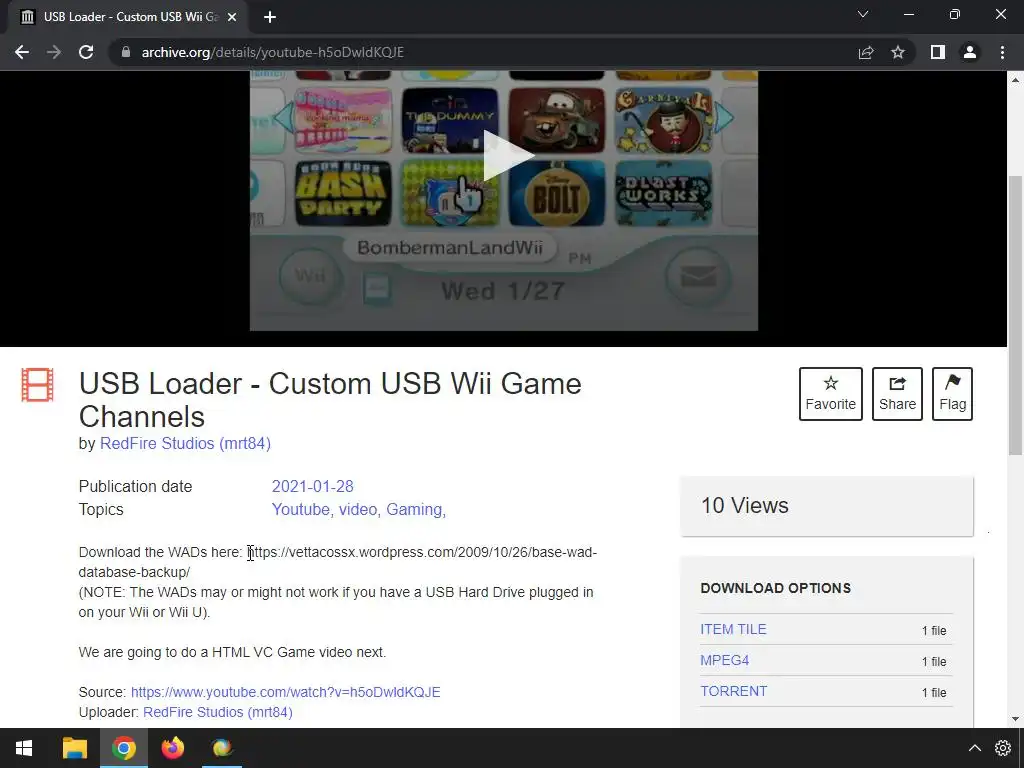
Task: Open RedFire Studios (mrt84) author link
Action: click(185, 443)
